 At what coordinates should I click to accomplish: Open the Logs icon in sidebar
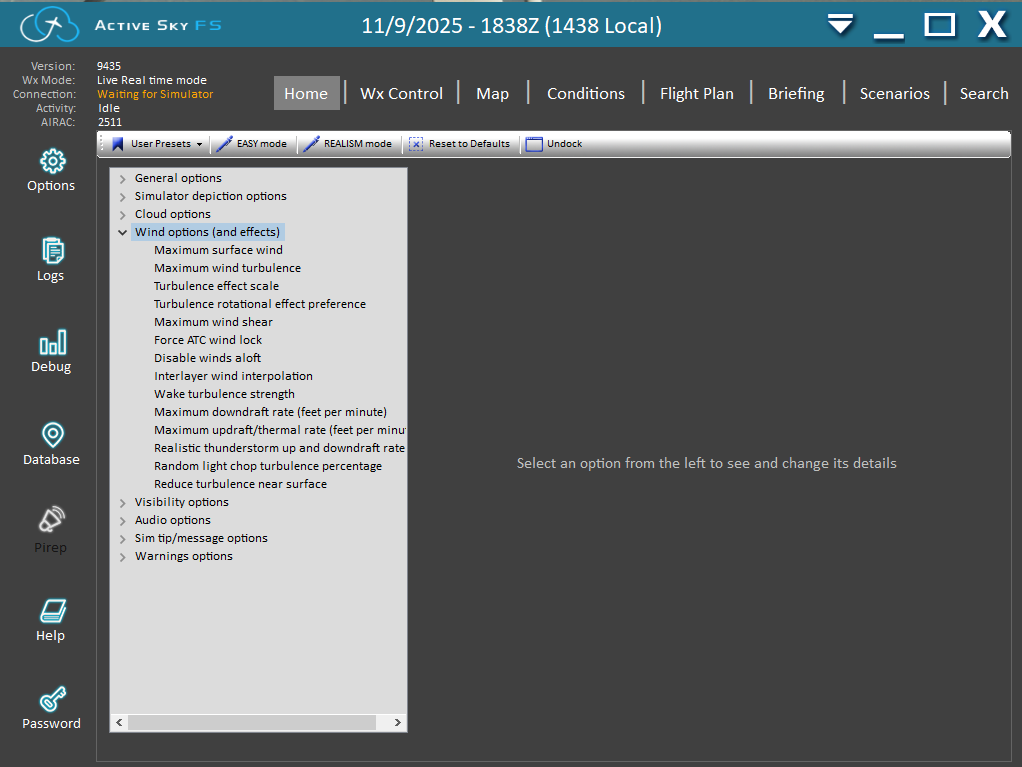tap(52, 251)
